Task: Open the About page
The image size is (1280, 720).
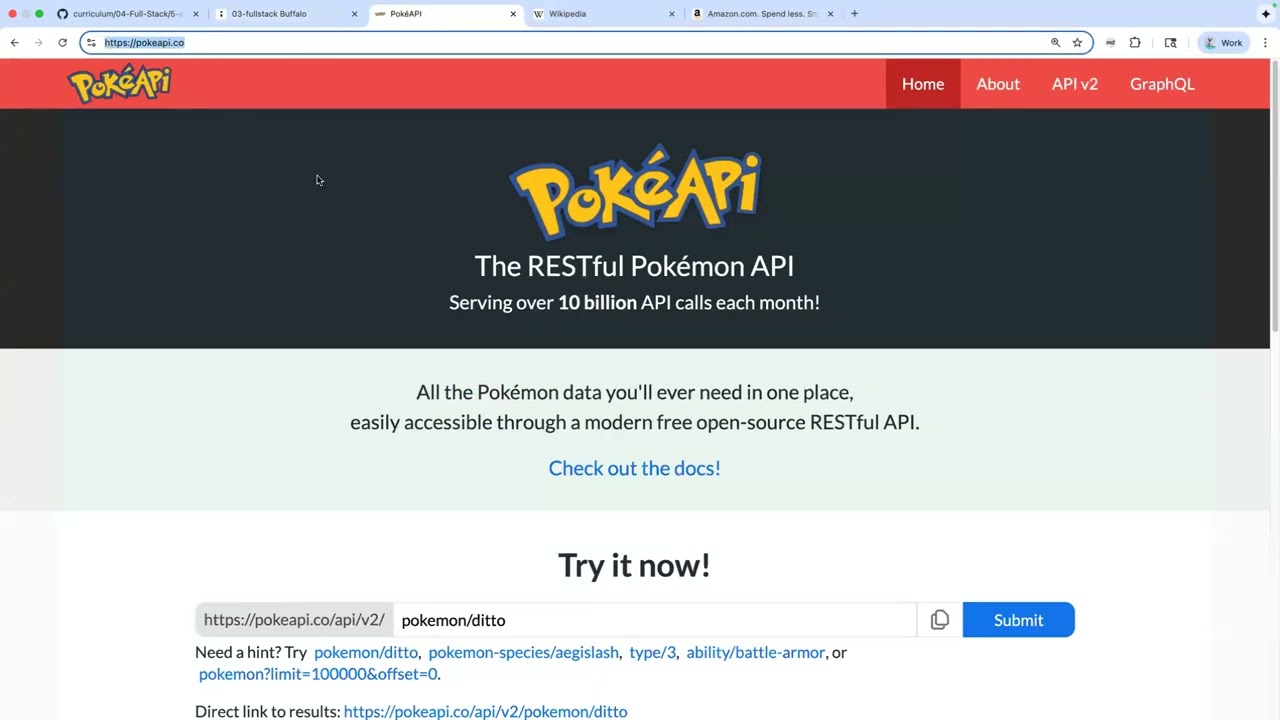Action: (x=998, y=84)
